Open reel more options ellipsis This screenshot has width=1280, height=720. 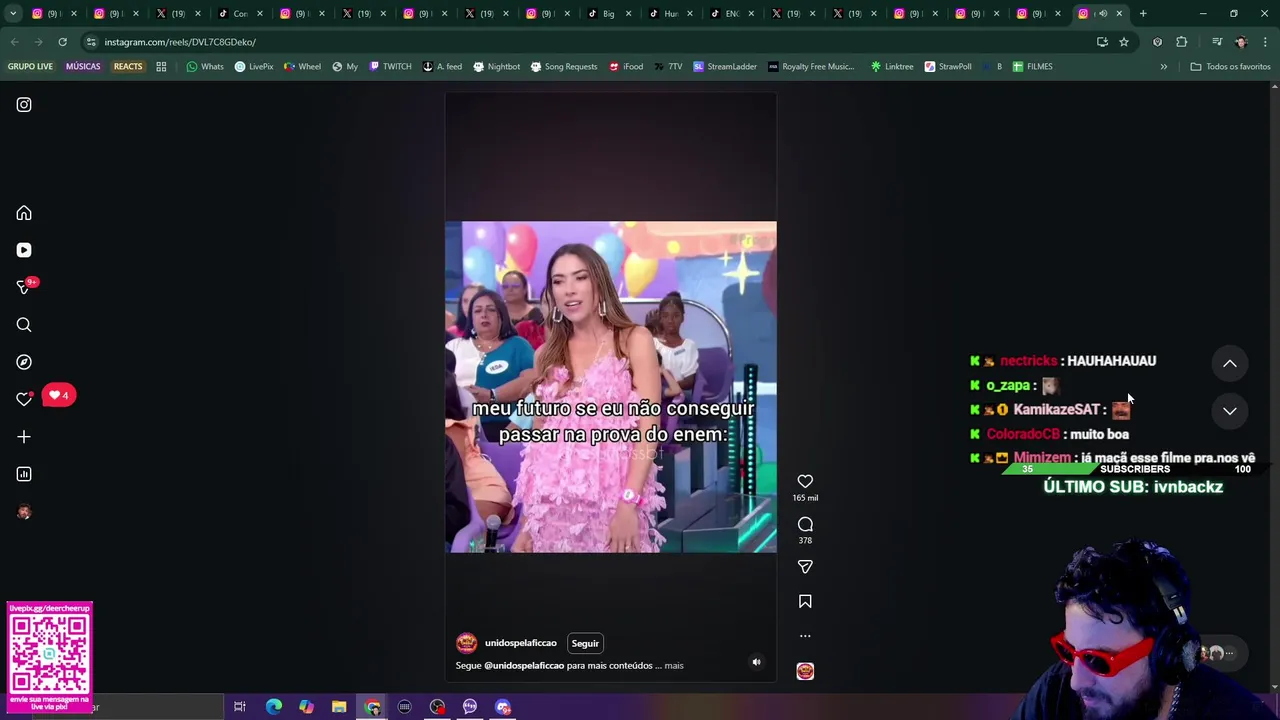805,636
